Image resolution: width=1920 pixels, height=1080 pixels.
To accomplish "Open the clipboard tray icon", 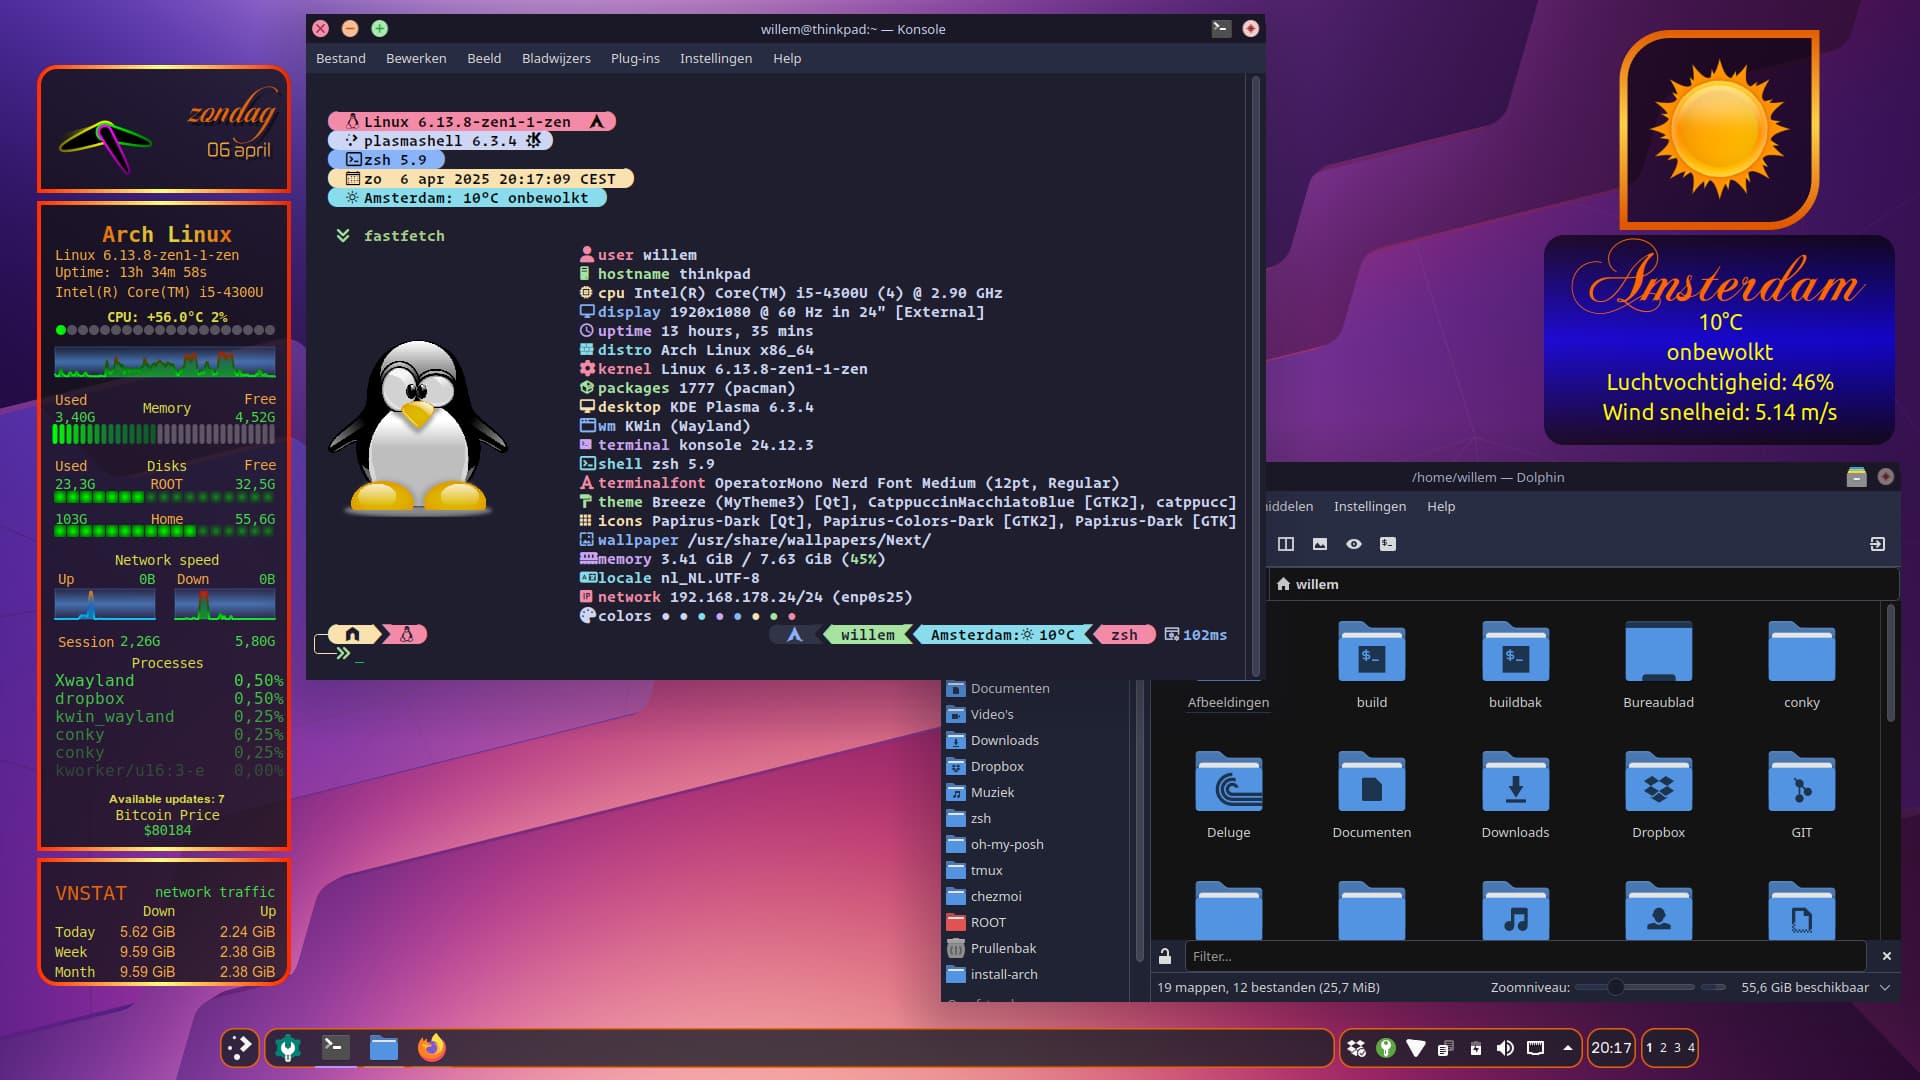I will (1445, 1048).
